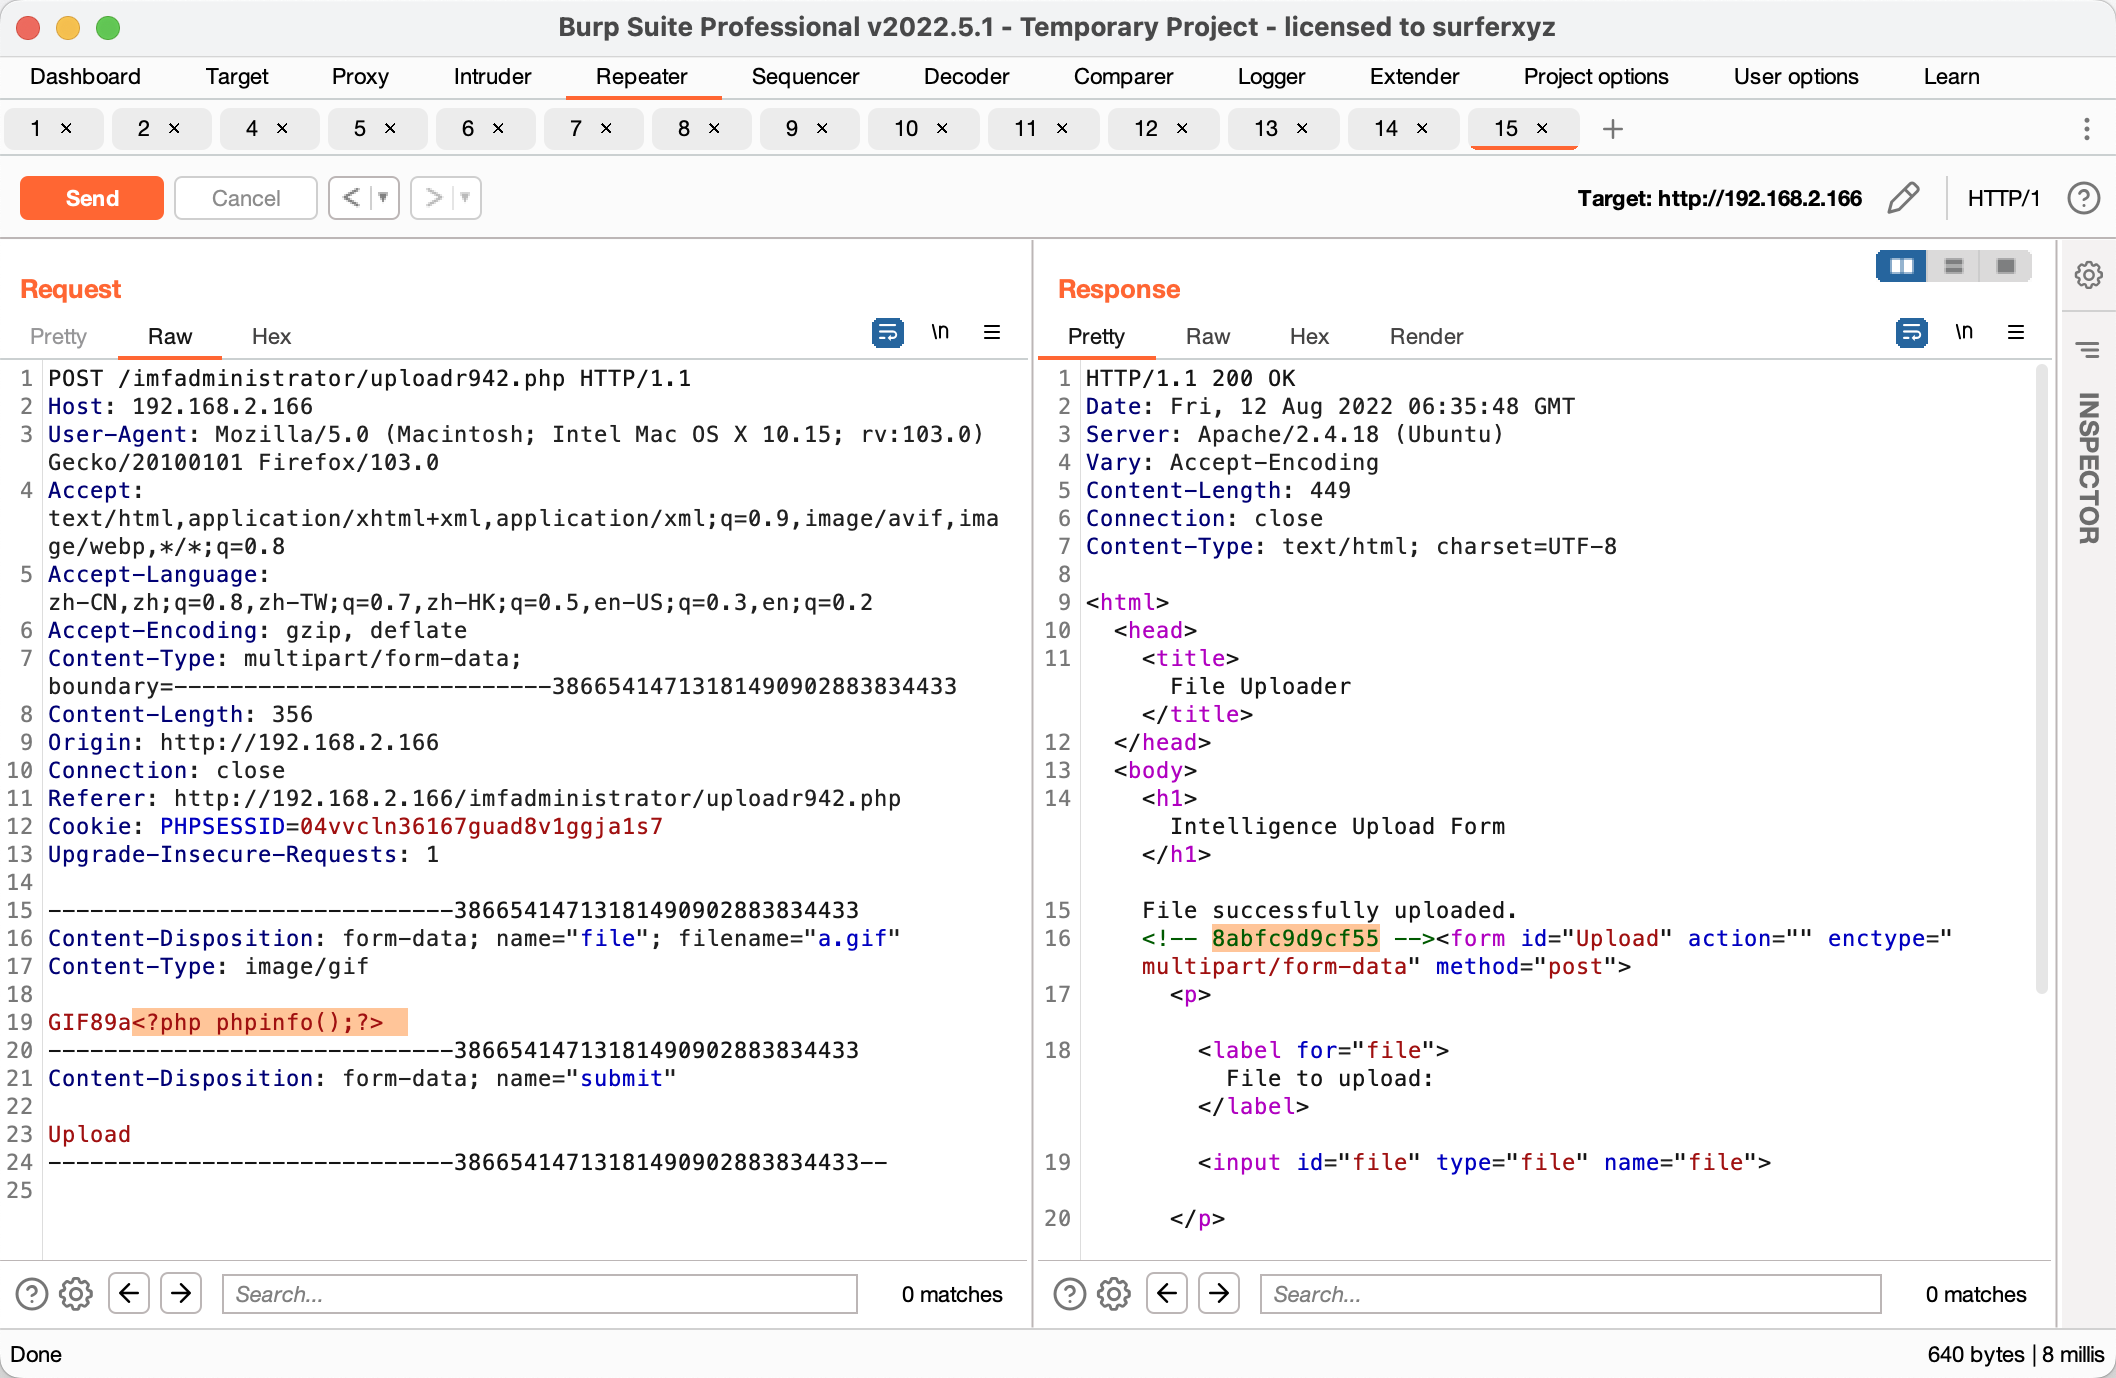Click the Response pane vertical scrollbar

click(x=2041, y=680)
